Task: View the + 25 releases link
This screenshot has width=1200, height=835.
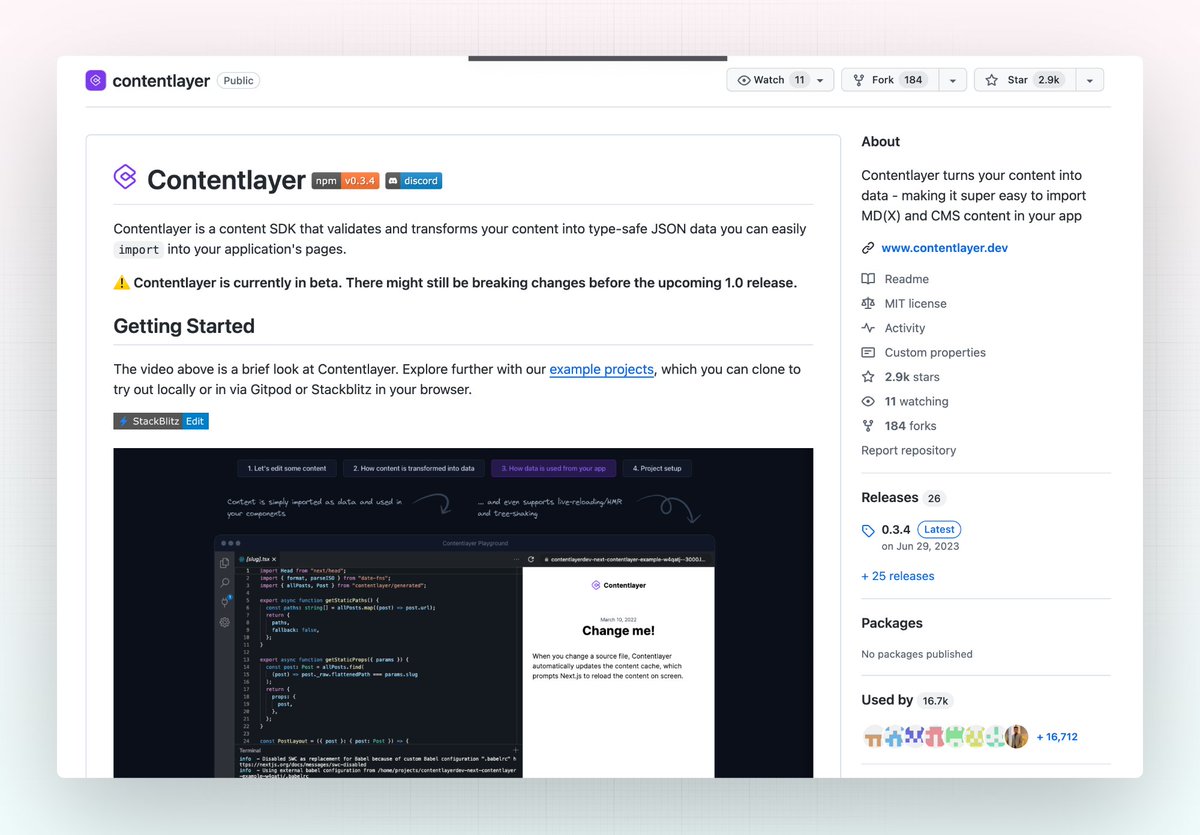Action: [x=897, y=576]
